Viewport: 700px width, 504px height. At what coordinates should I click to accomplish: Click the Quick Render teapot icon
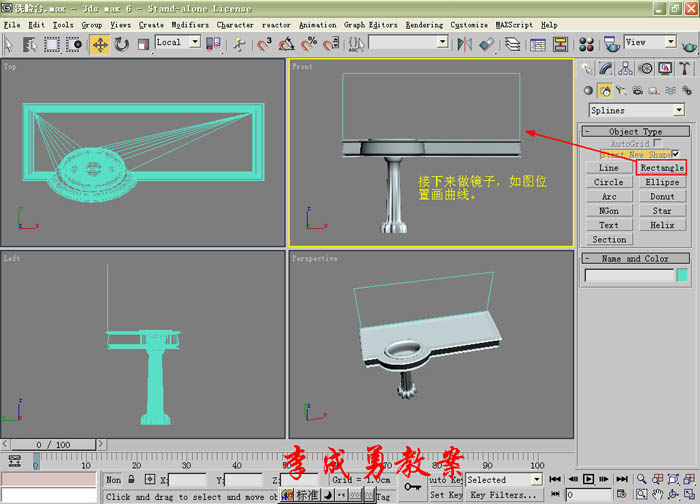[689, 45]
